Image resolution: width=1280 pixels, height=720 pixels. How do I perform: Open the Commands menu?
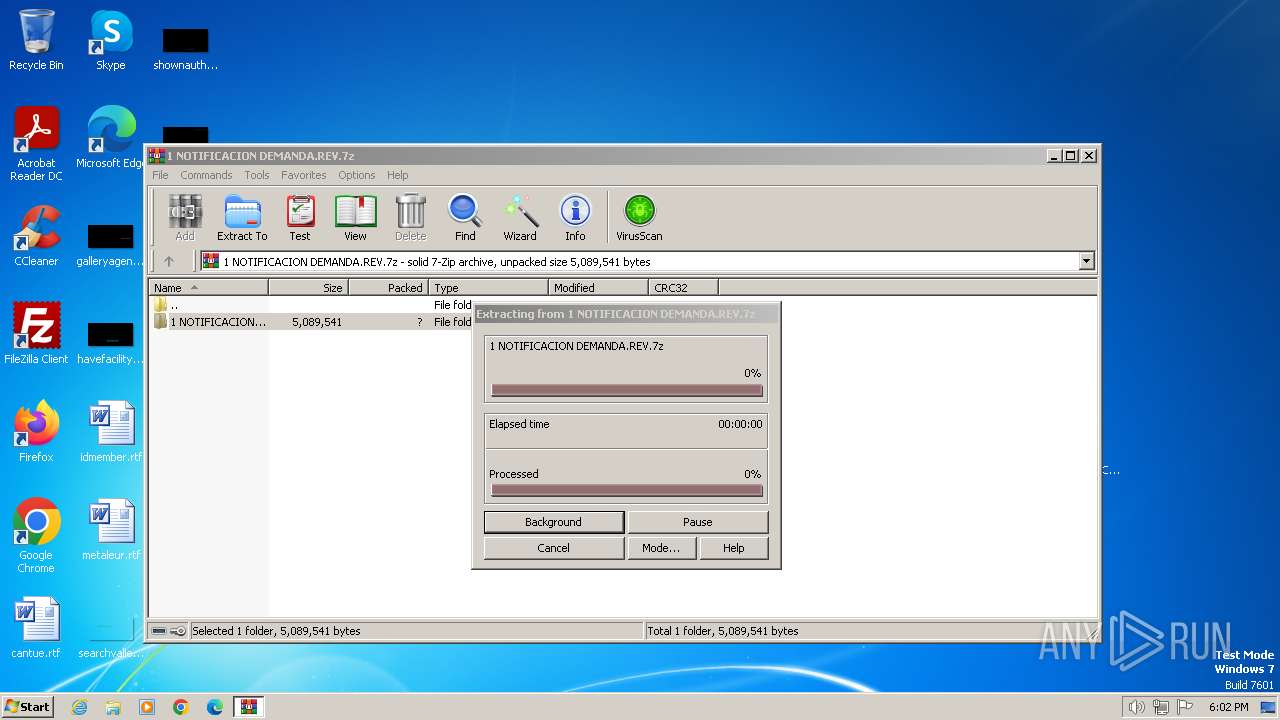(206, 175)
